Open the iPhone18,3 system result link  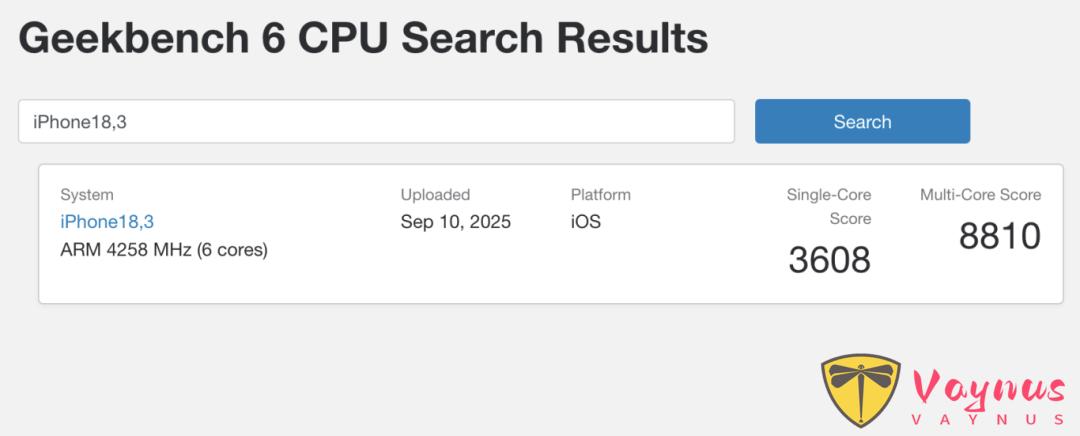pos(107,222)
